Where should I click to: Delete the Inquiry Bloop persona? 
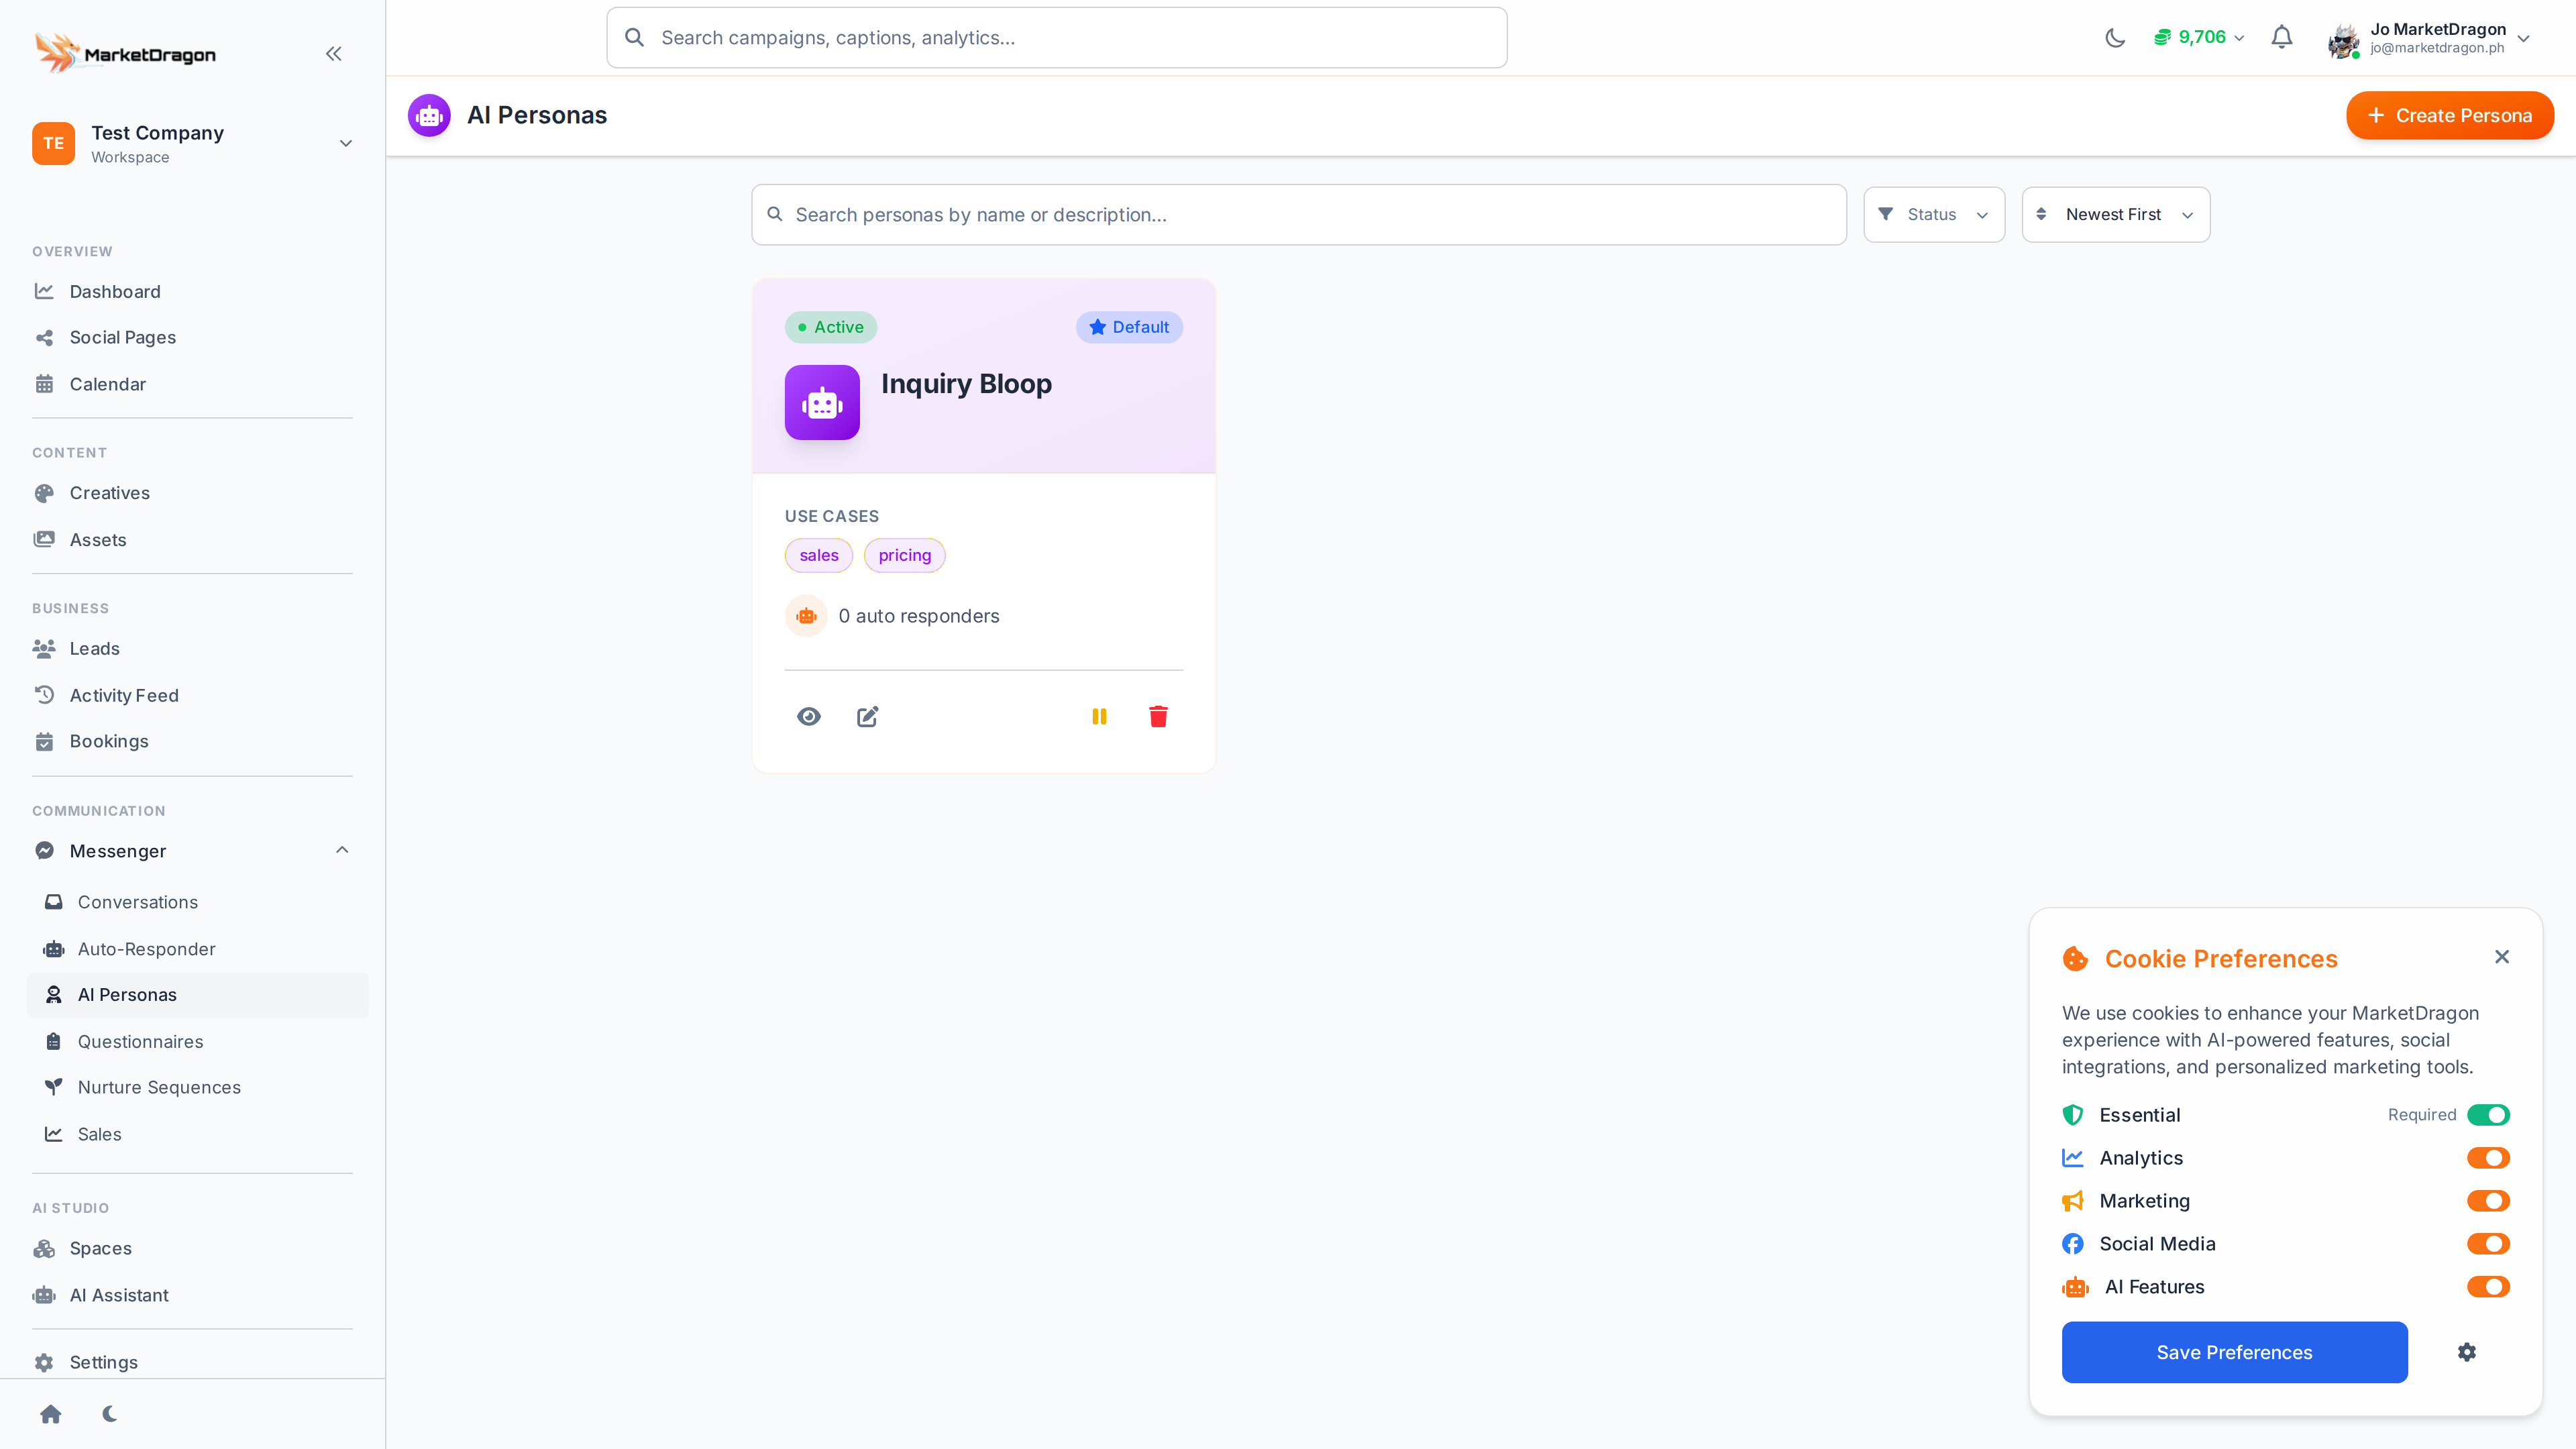click(x=1158, y=717)
